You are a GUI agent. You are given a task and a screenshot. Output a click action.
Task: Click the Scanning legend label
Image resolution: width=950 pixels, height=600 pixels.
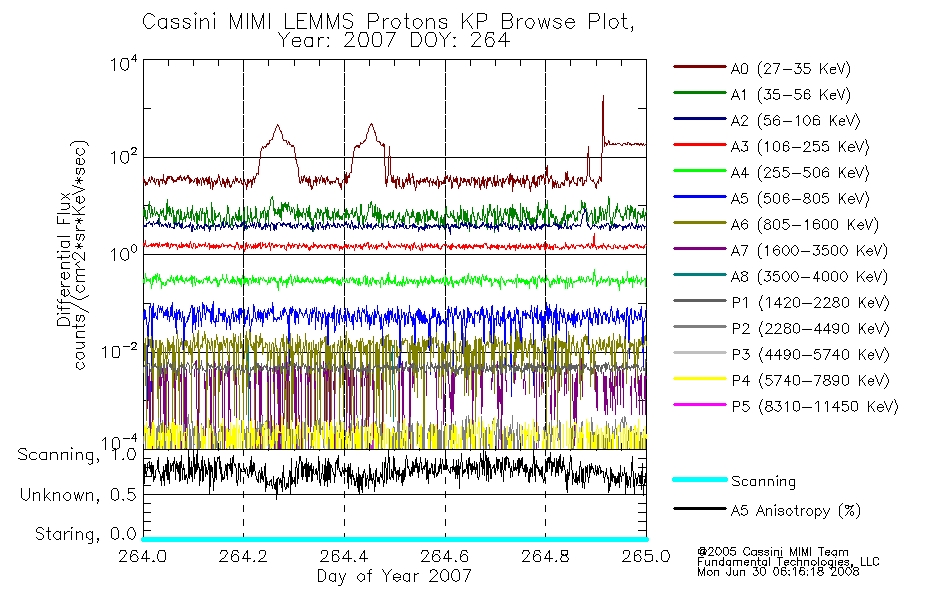tap(763, 481)
